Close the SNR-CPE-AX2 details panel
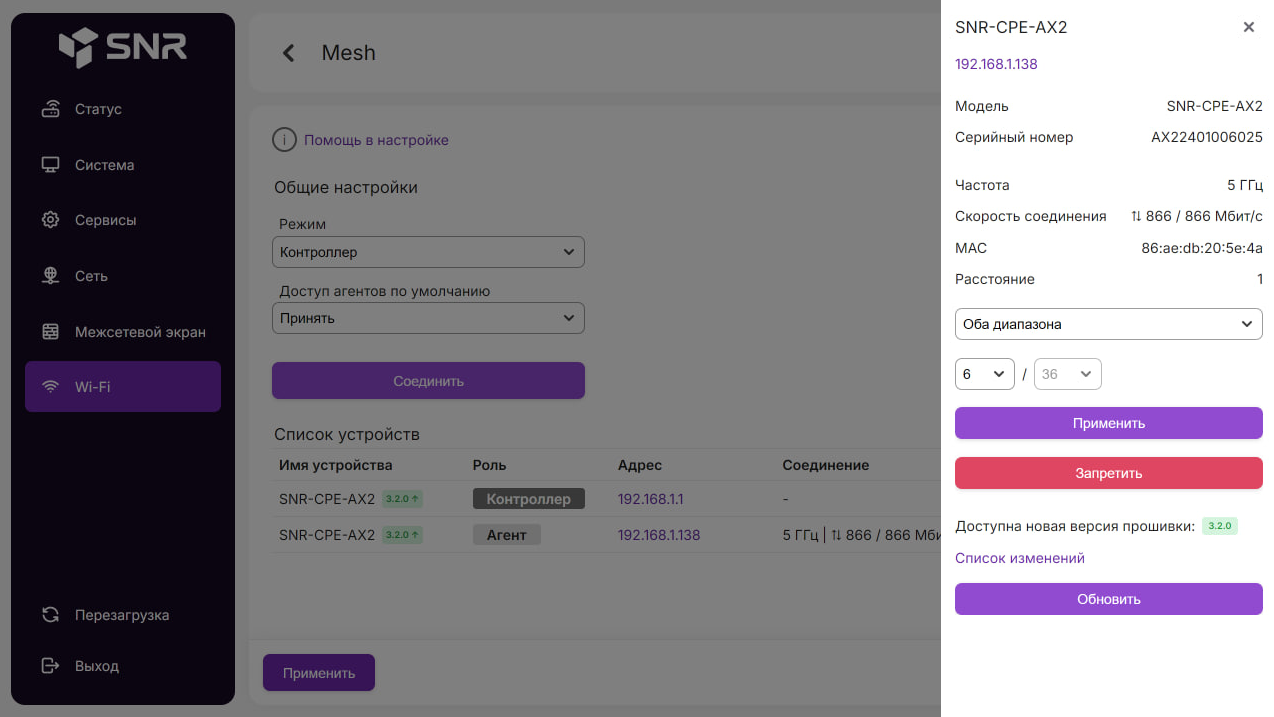 1248,27
